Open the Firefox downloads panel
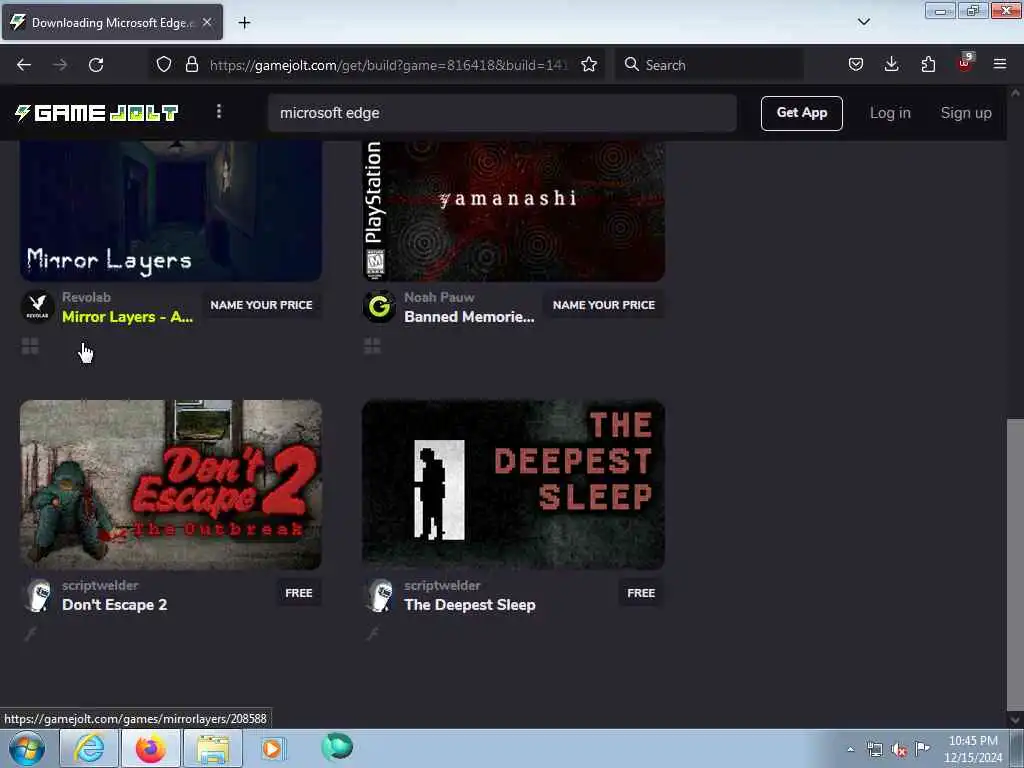Image resolution: width=1024 pixels, height=768 pixels. 891,64
